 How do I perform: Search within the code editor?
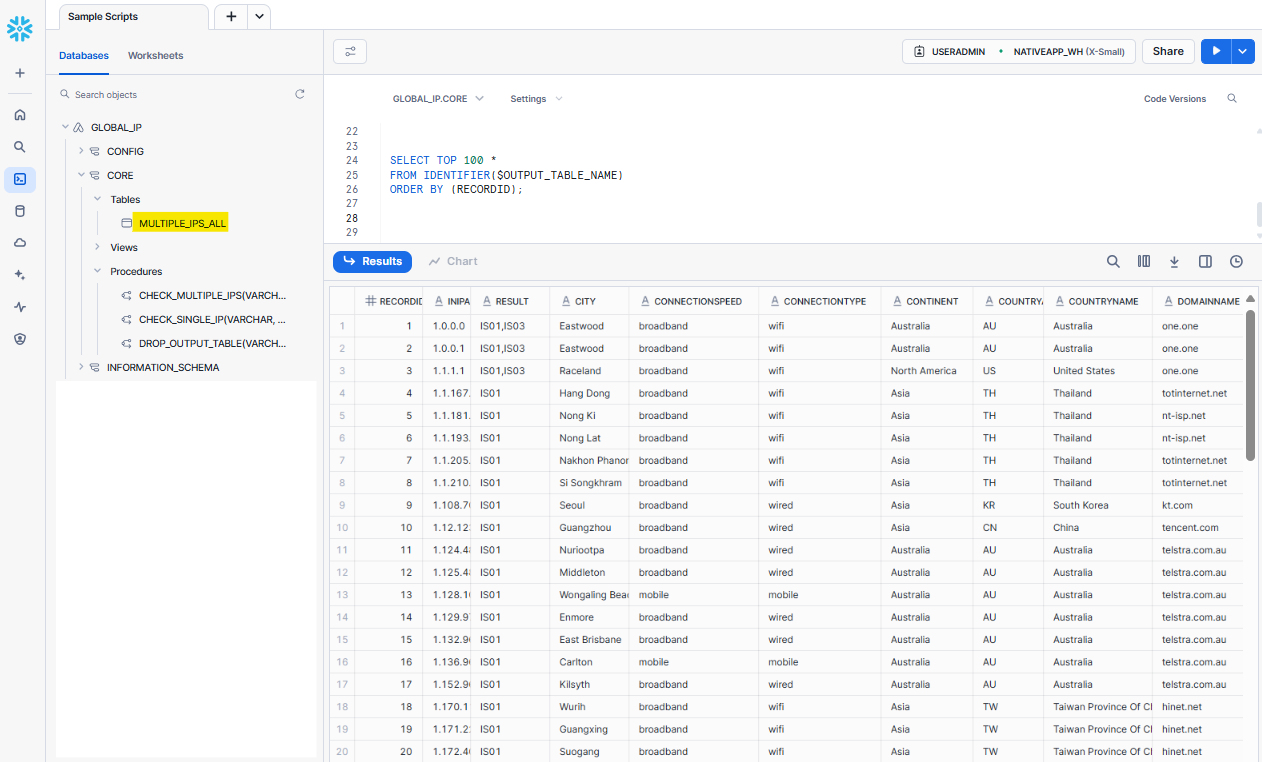[x=1232, y=99]
